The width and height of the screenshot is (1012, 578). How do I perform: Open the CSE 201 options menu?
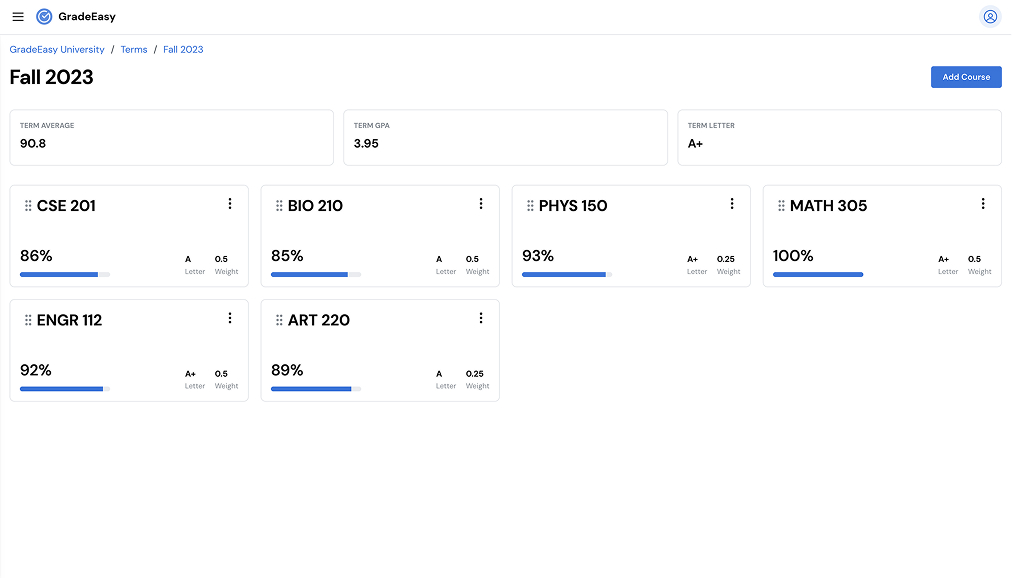click(230, 203)
